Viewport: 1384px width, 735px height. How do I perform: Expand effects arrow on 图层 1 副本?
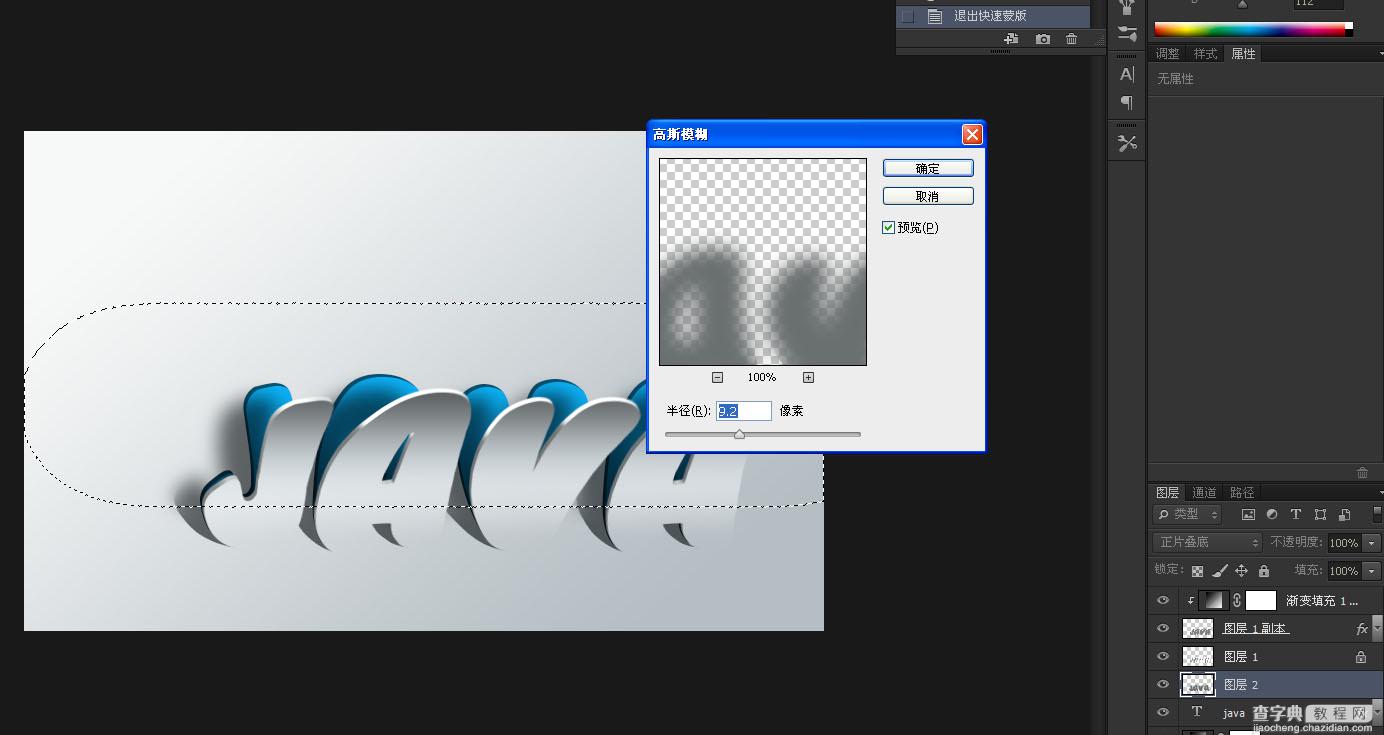[1377, 628]
